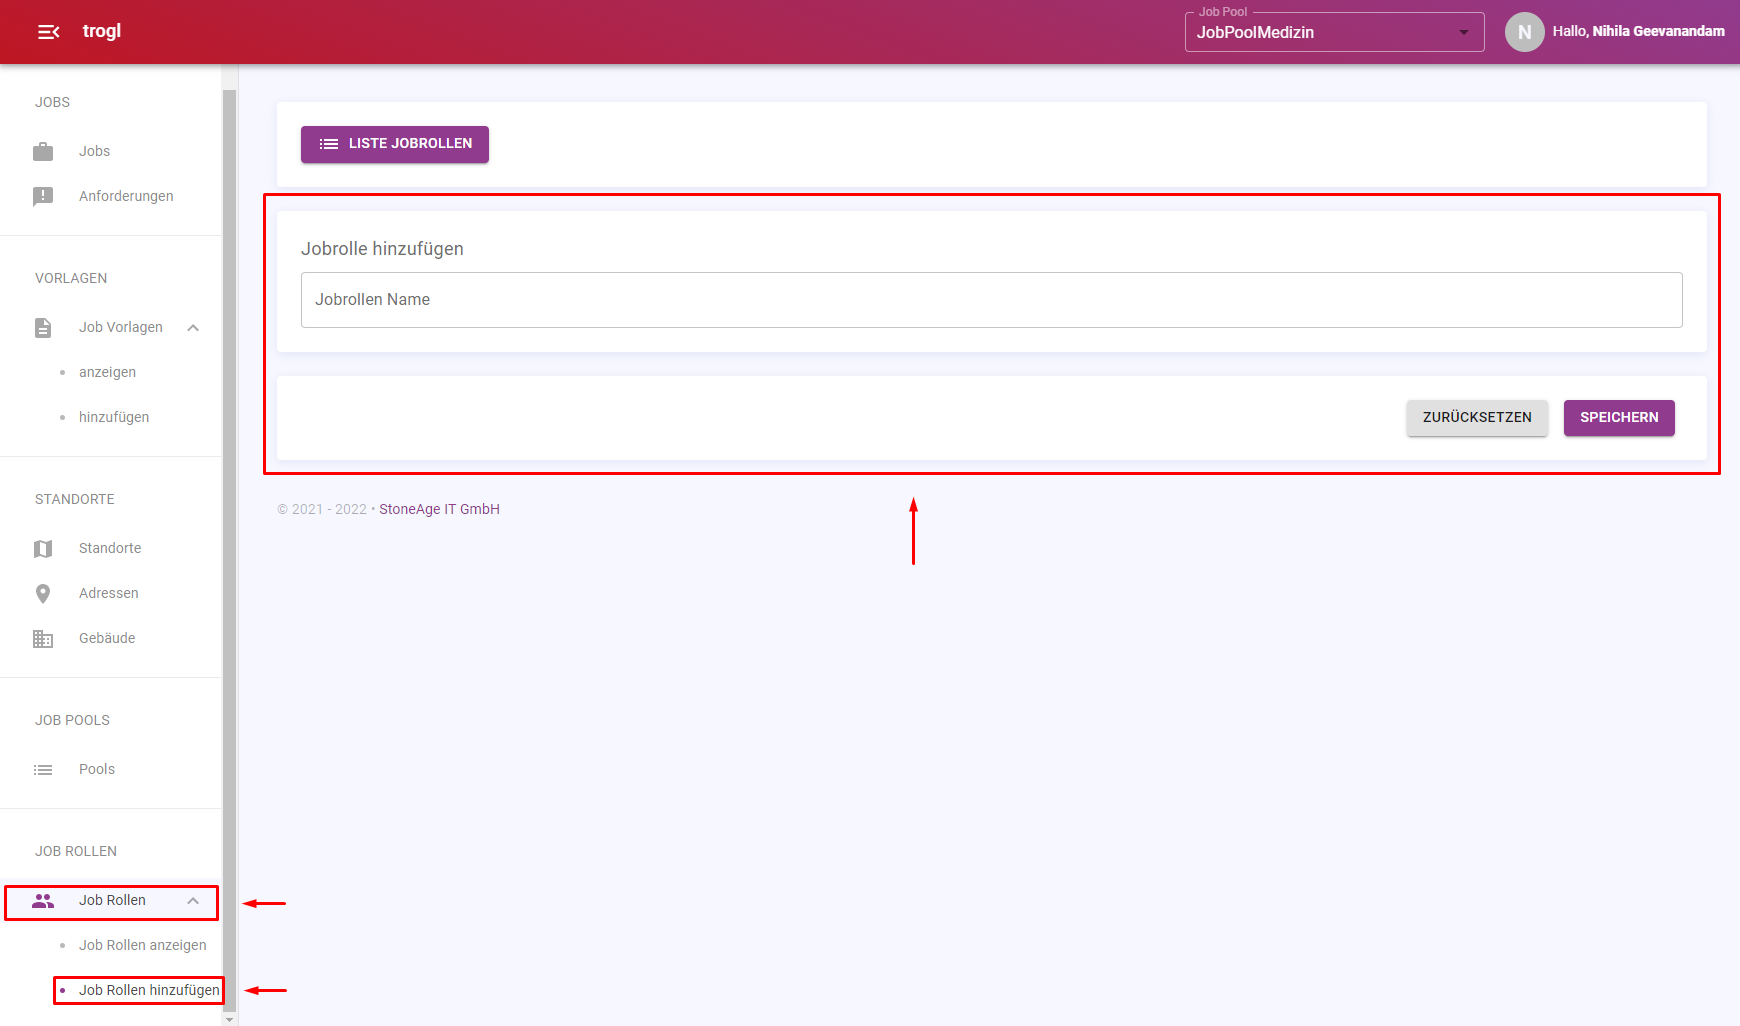
Task: Click the sidebar scroll down arrow
Action: point(229,1019)
